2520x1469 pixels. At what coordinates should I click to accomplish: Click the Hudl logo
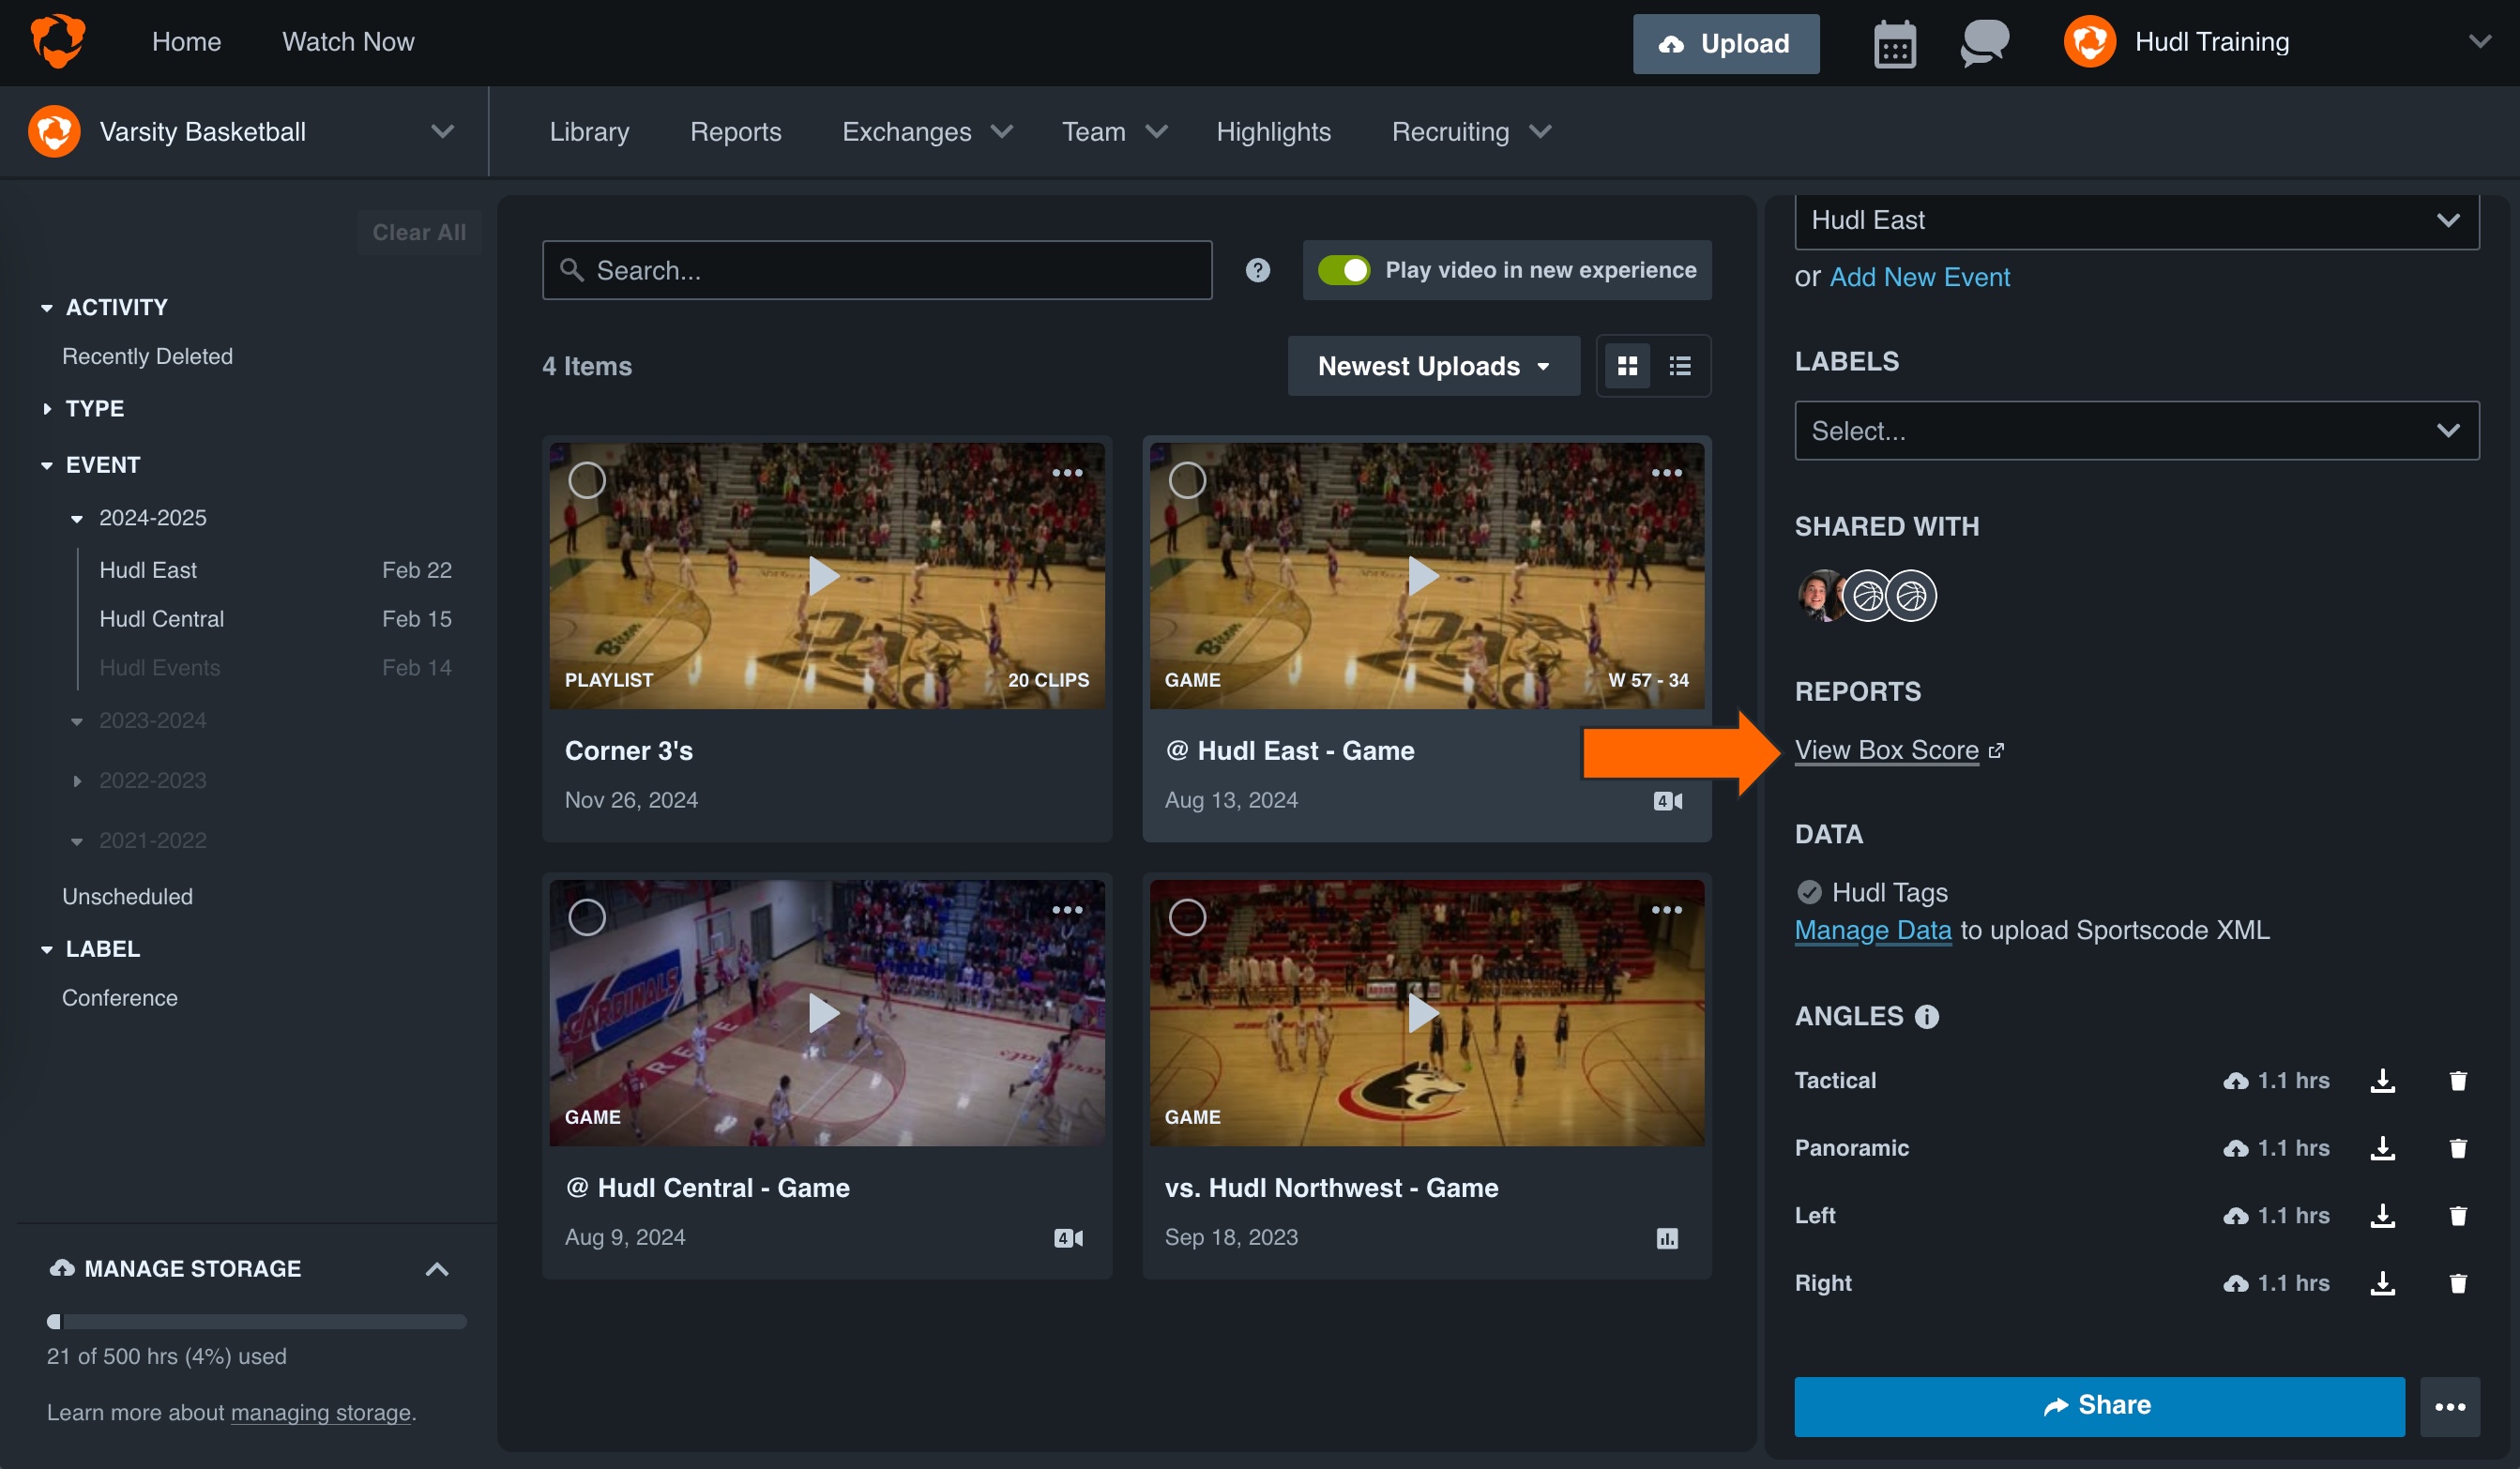click(x=57, y=41)
